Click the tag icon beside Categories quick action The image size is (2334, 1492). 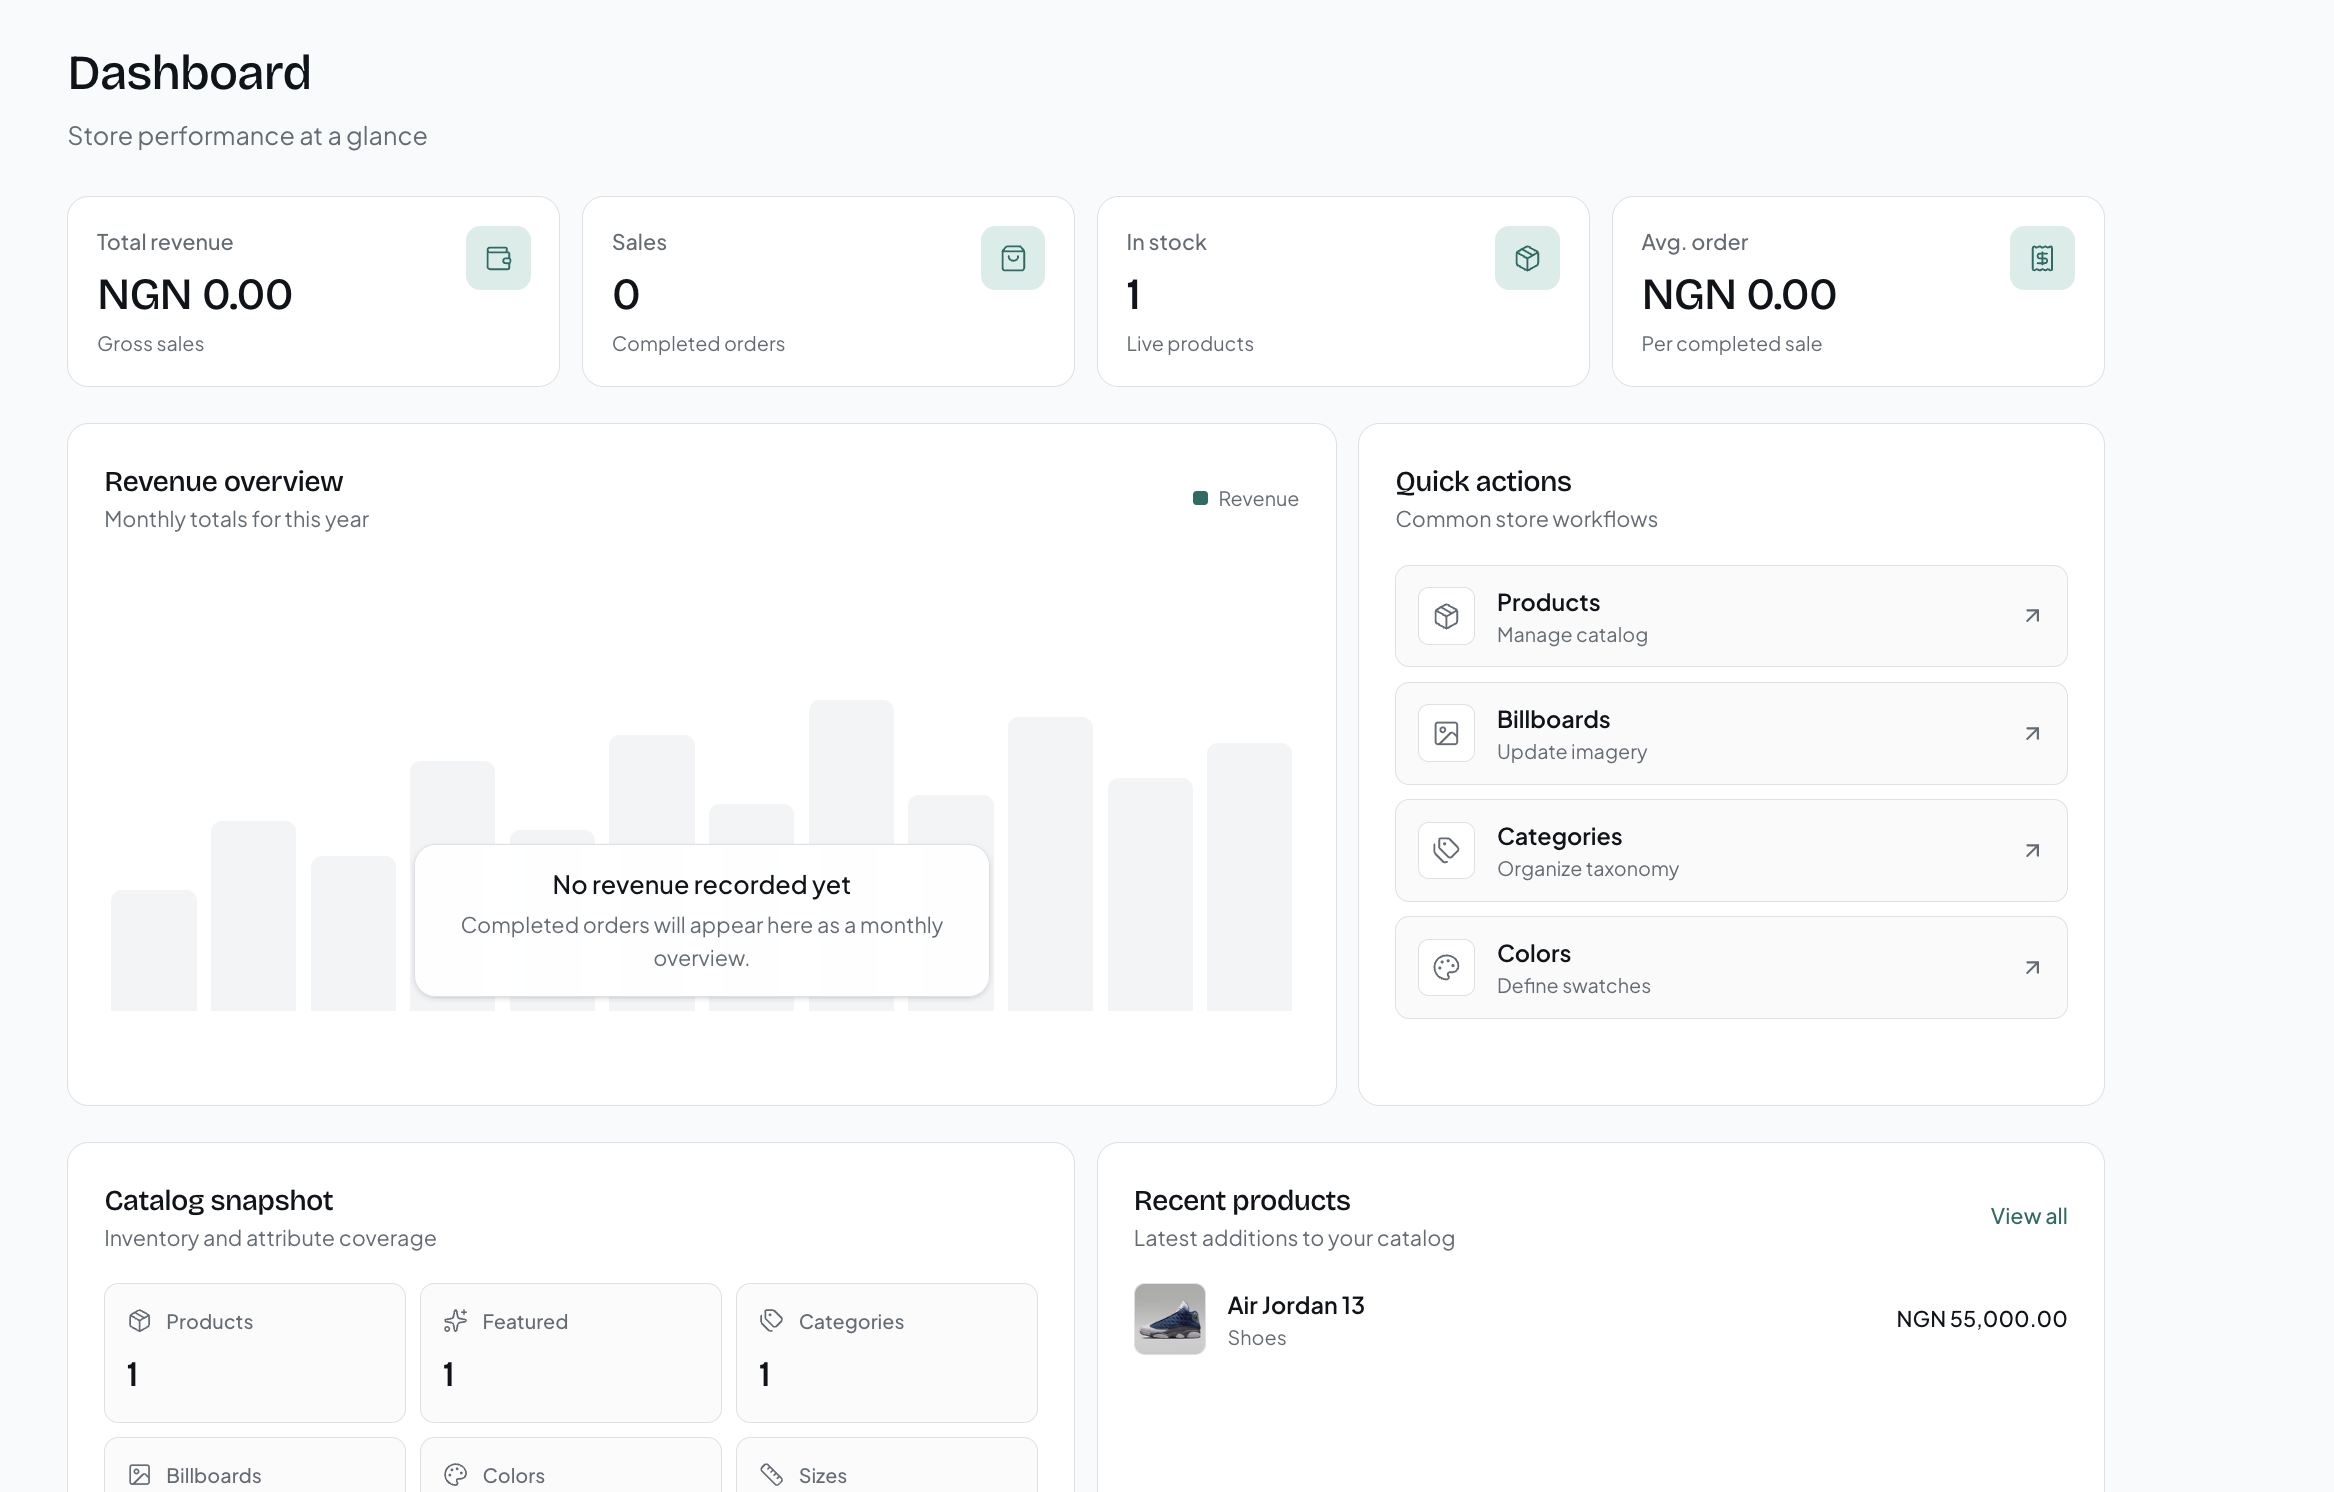coord(1446,850)
